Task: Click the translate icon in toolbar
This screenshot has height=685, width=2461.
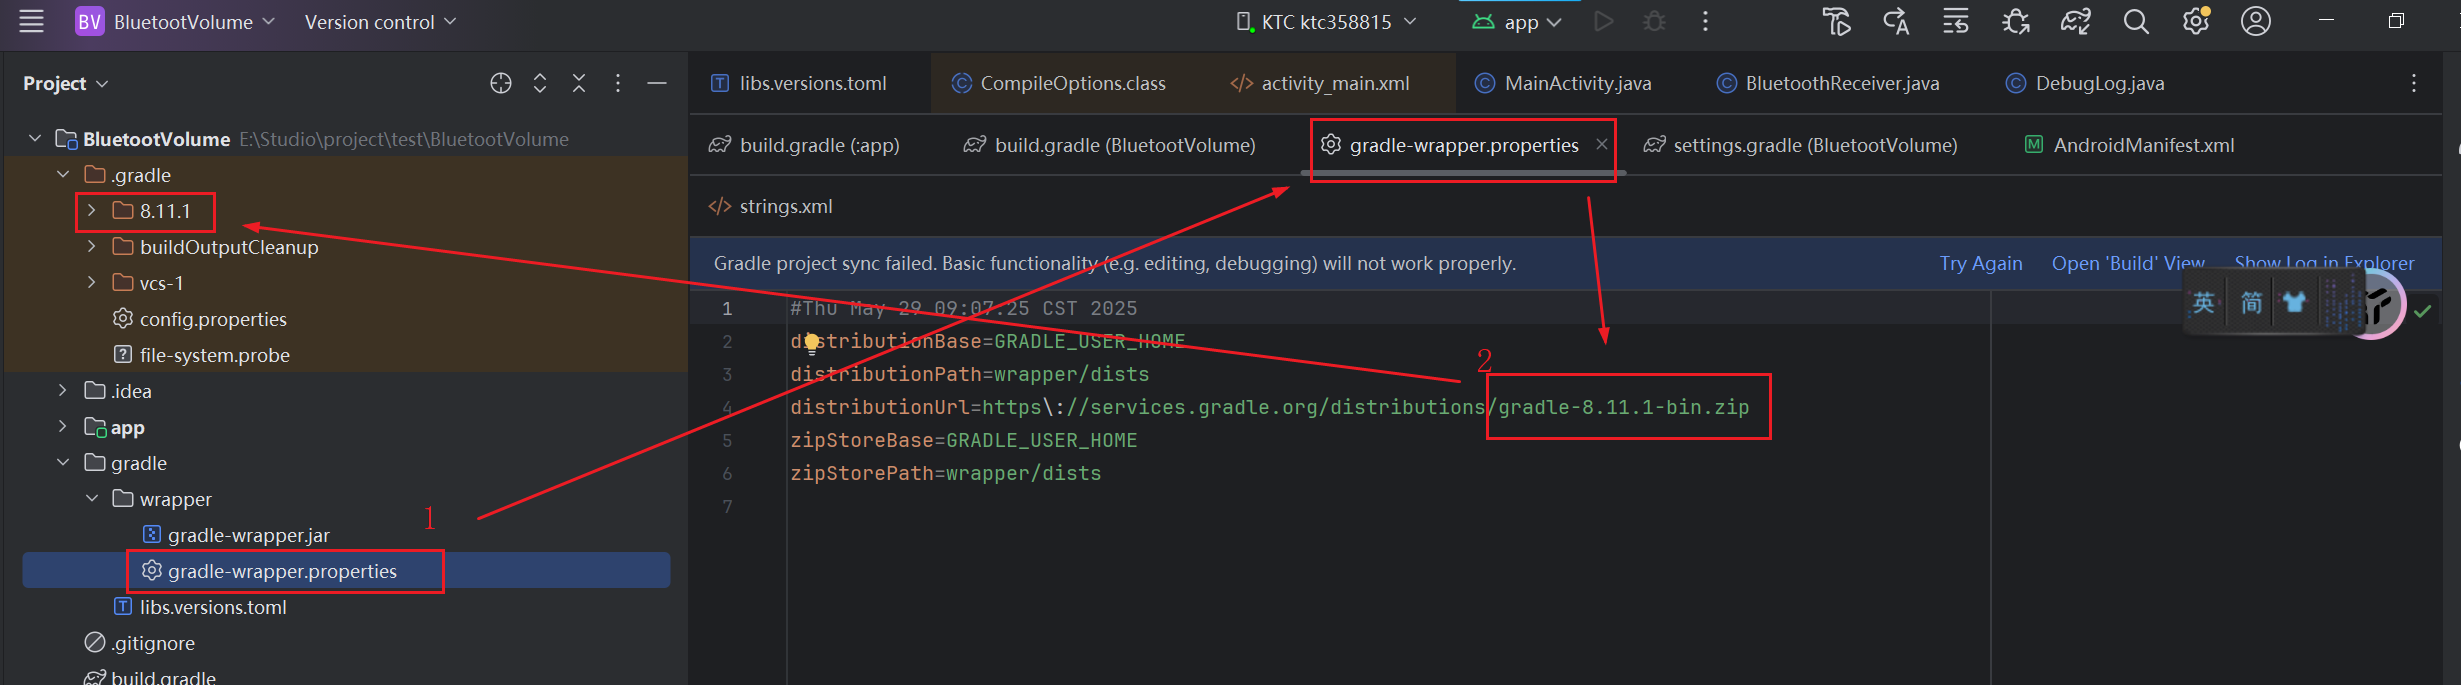Action: 1896,21
